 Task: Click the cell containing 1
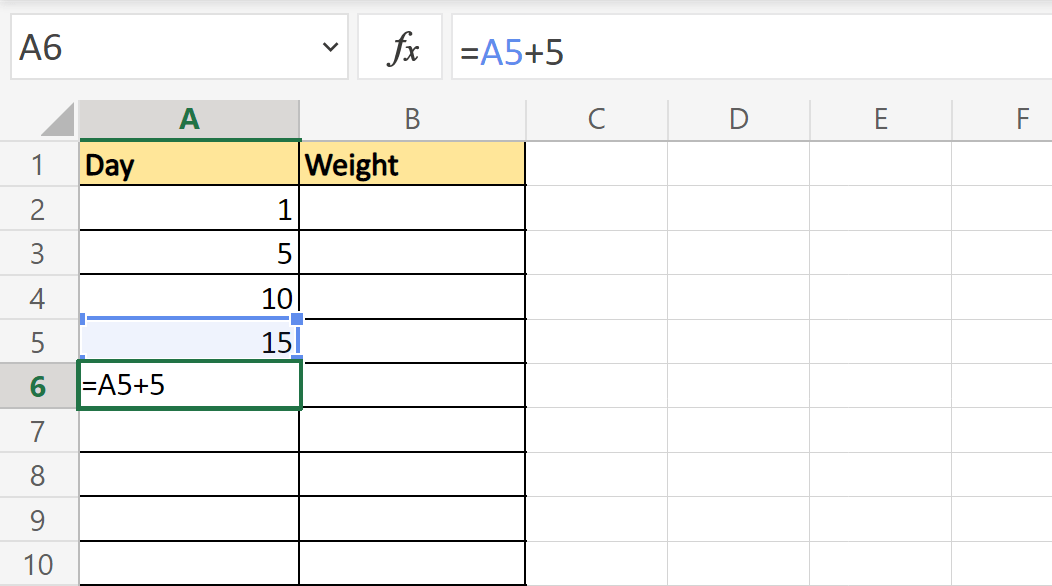188,208
